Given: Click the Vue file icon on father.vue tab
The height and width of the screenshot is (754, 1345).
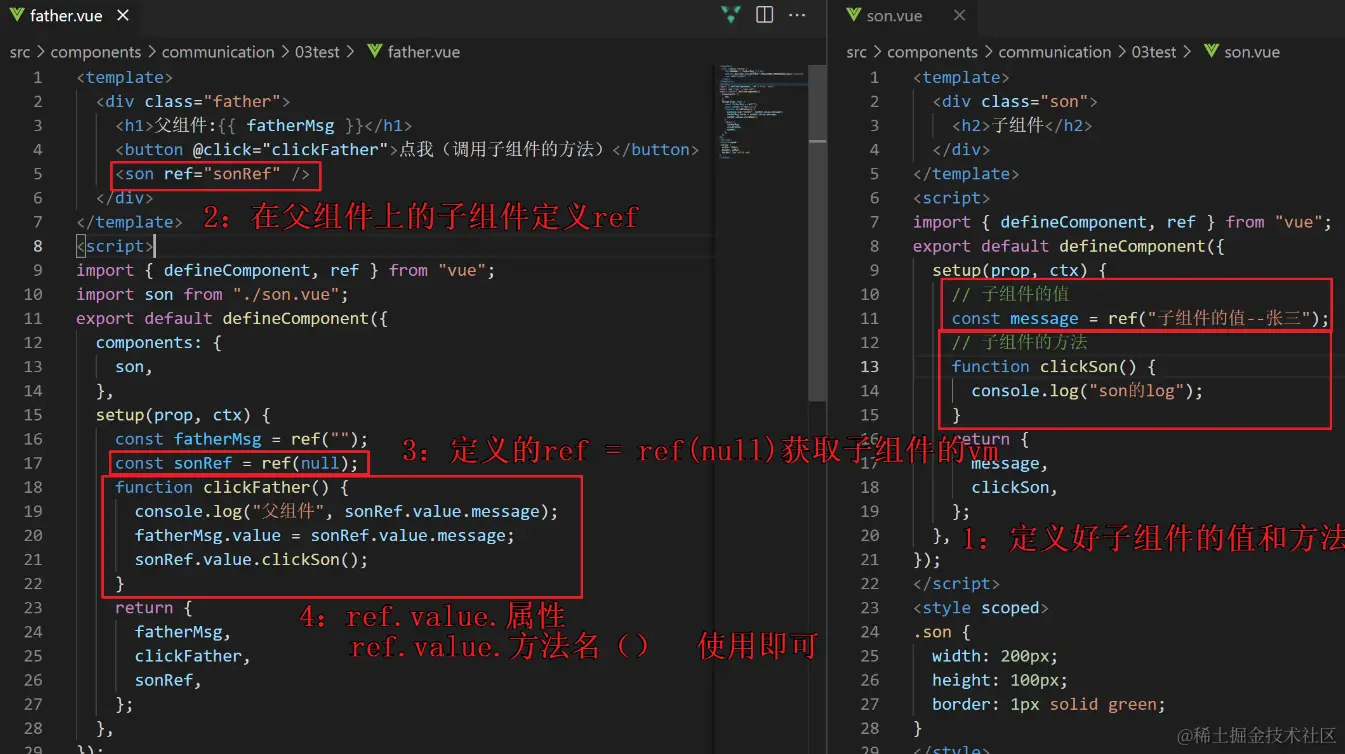Looking at the screenshot, I should click(16, 16).
